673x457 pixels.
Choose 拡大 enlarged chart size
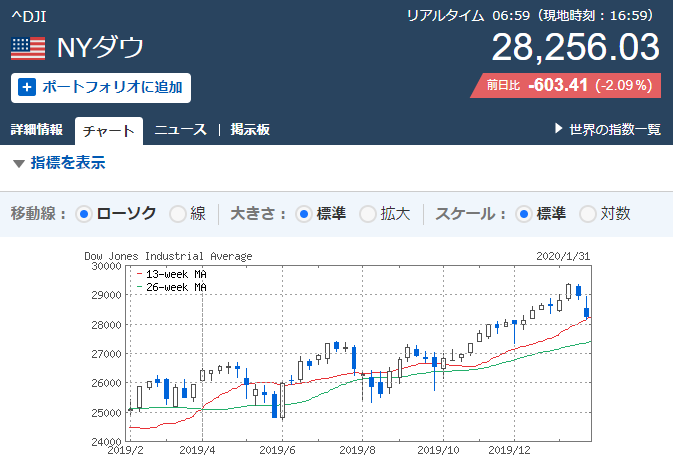367,214
